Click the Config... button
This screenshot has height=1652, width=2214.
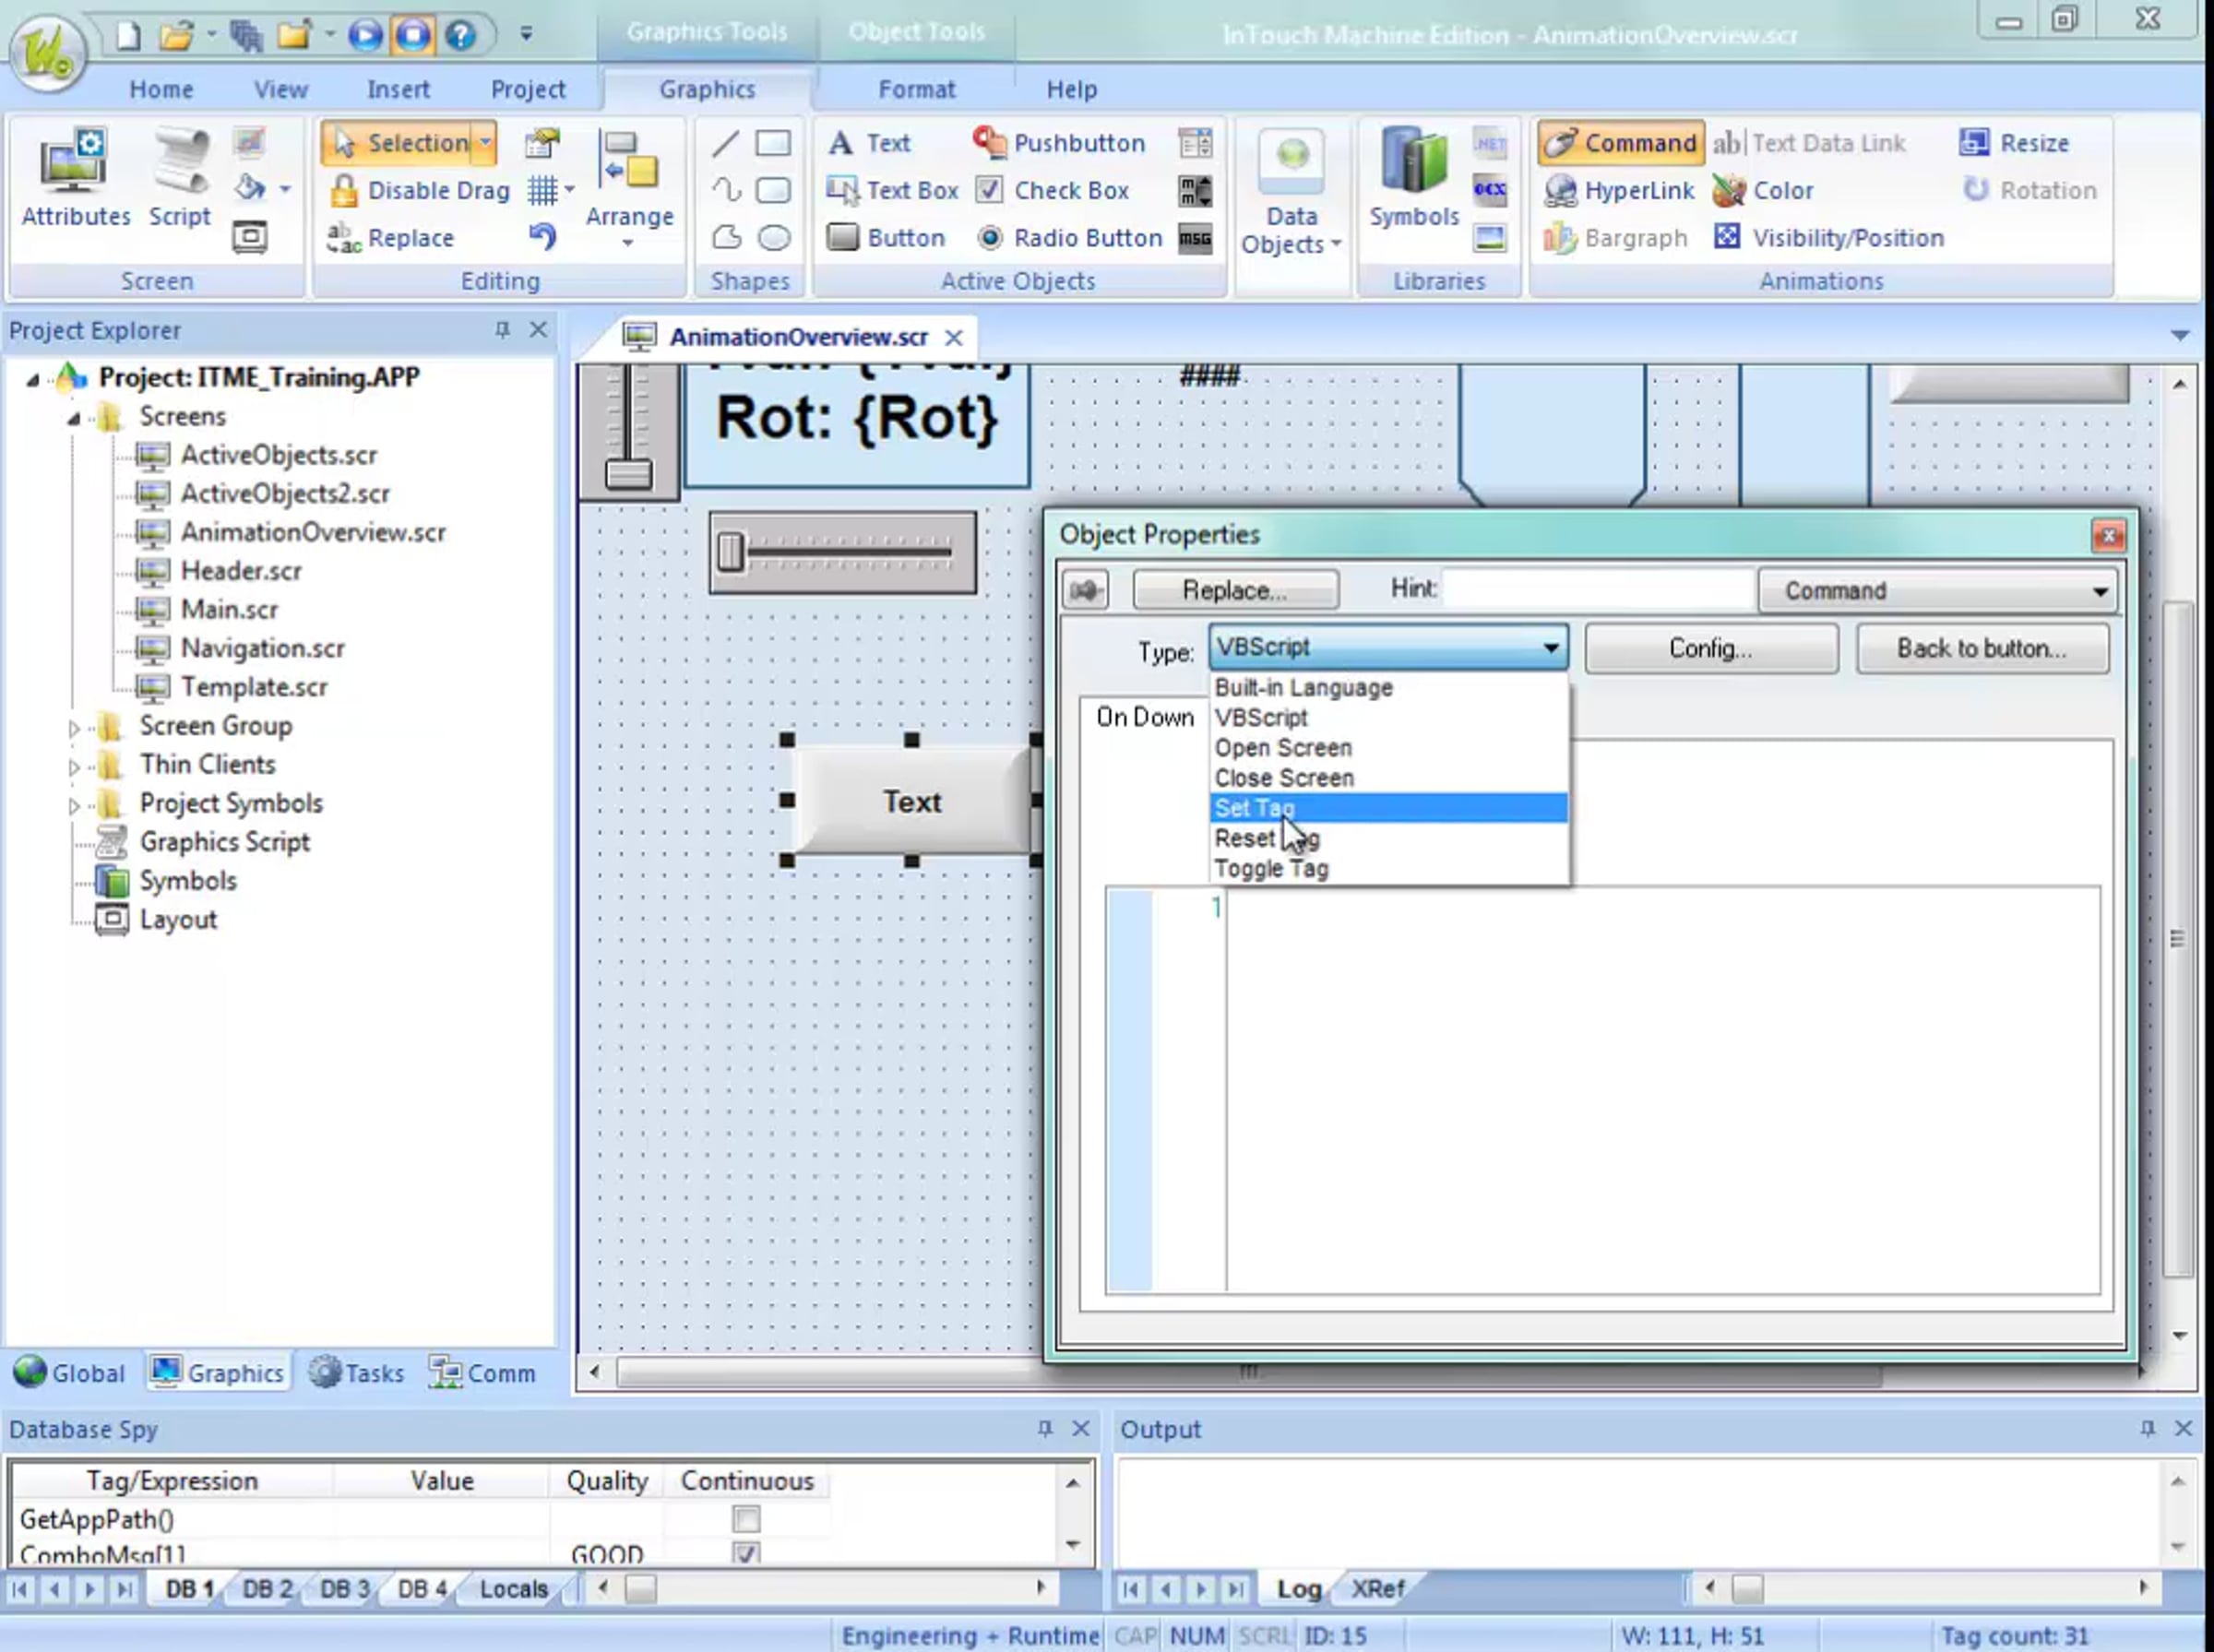pos(1710,648)
